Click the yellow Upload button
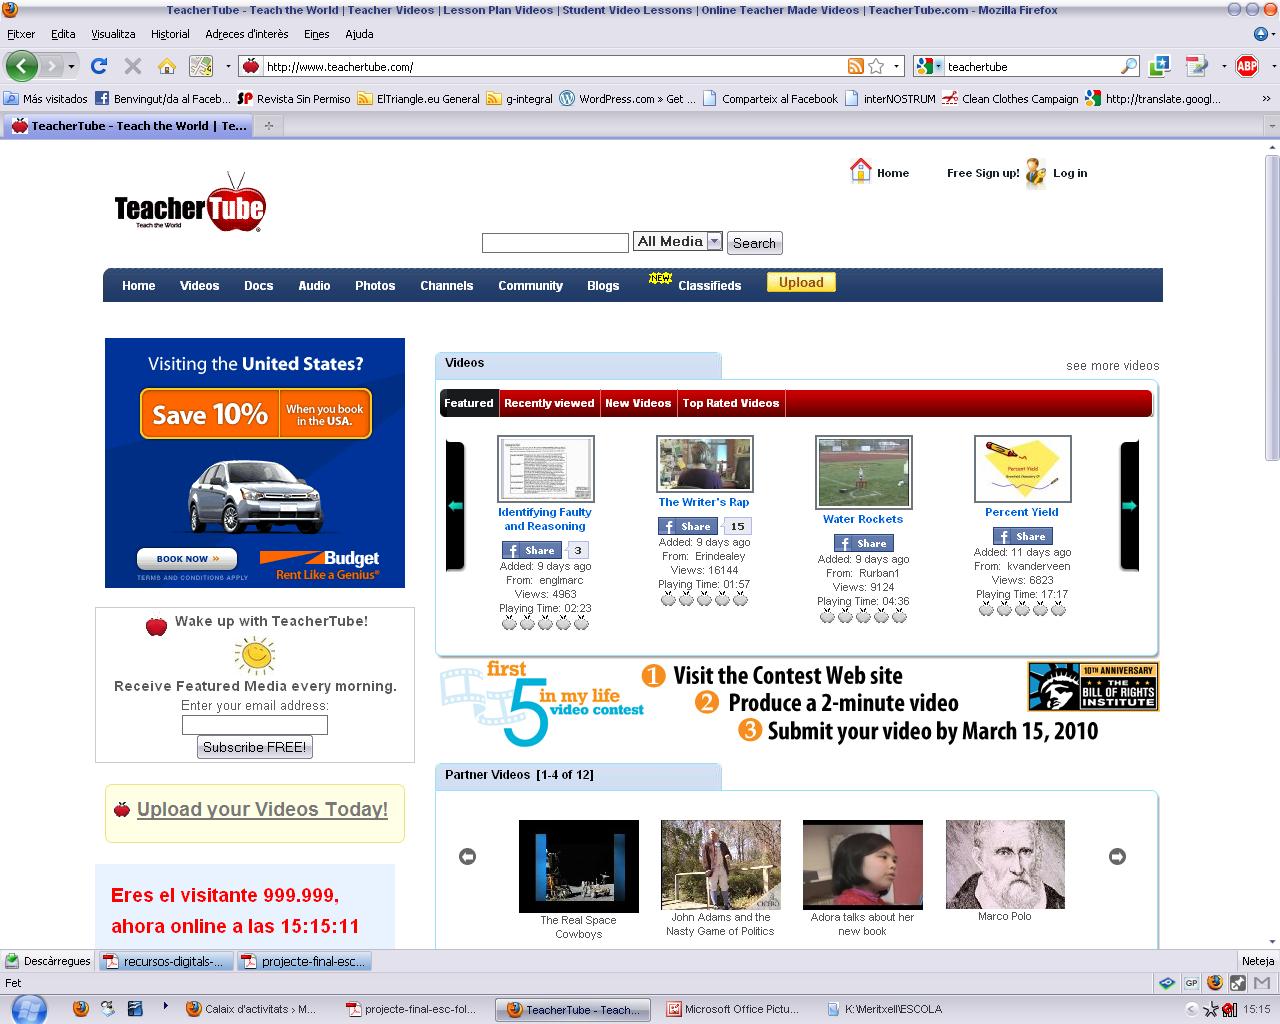The width and height of the screenshot is (1280, 1024). 801,282
